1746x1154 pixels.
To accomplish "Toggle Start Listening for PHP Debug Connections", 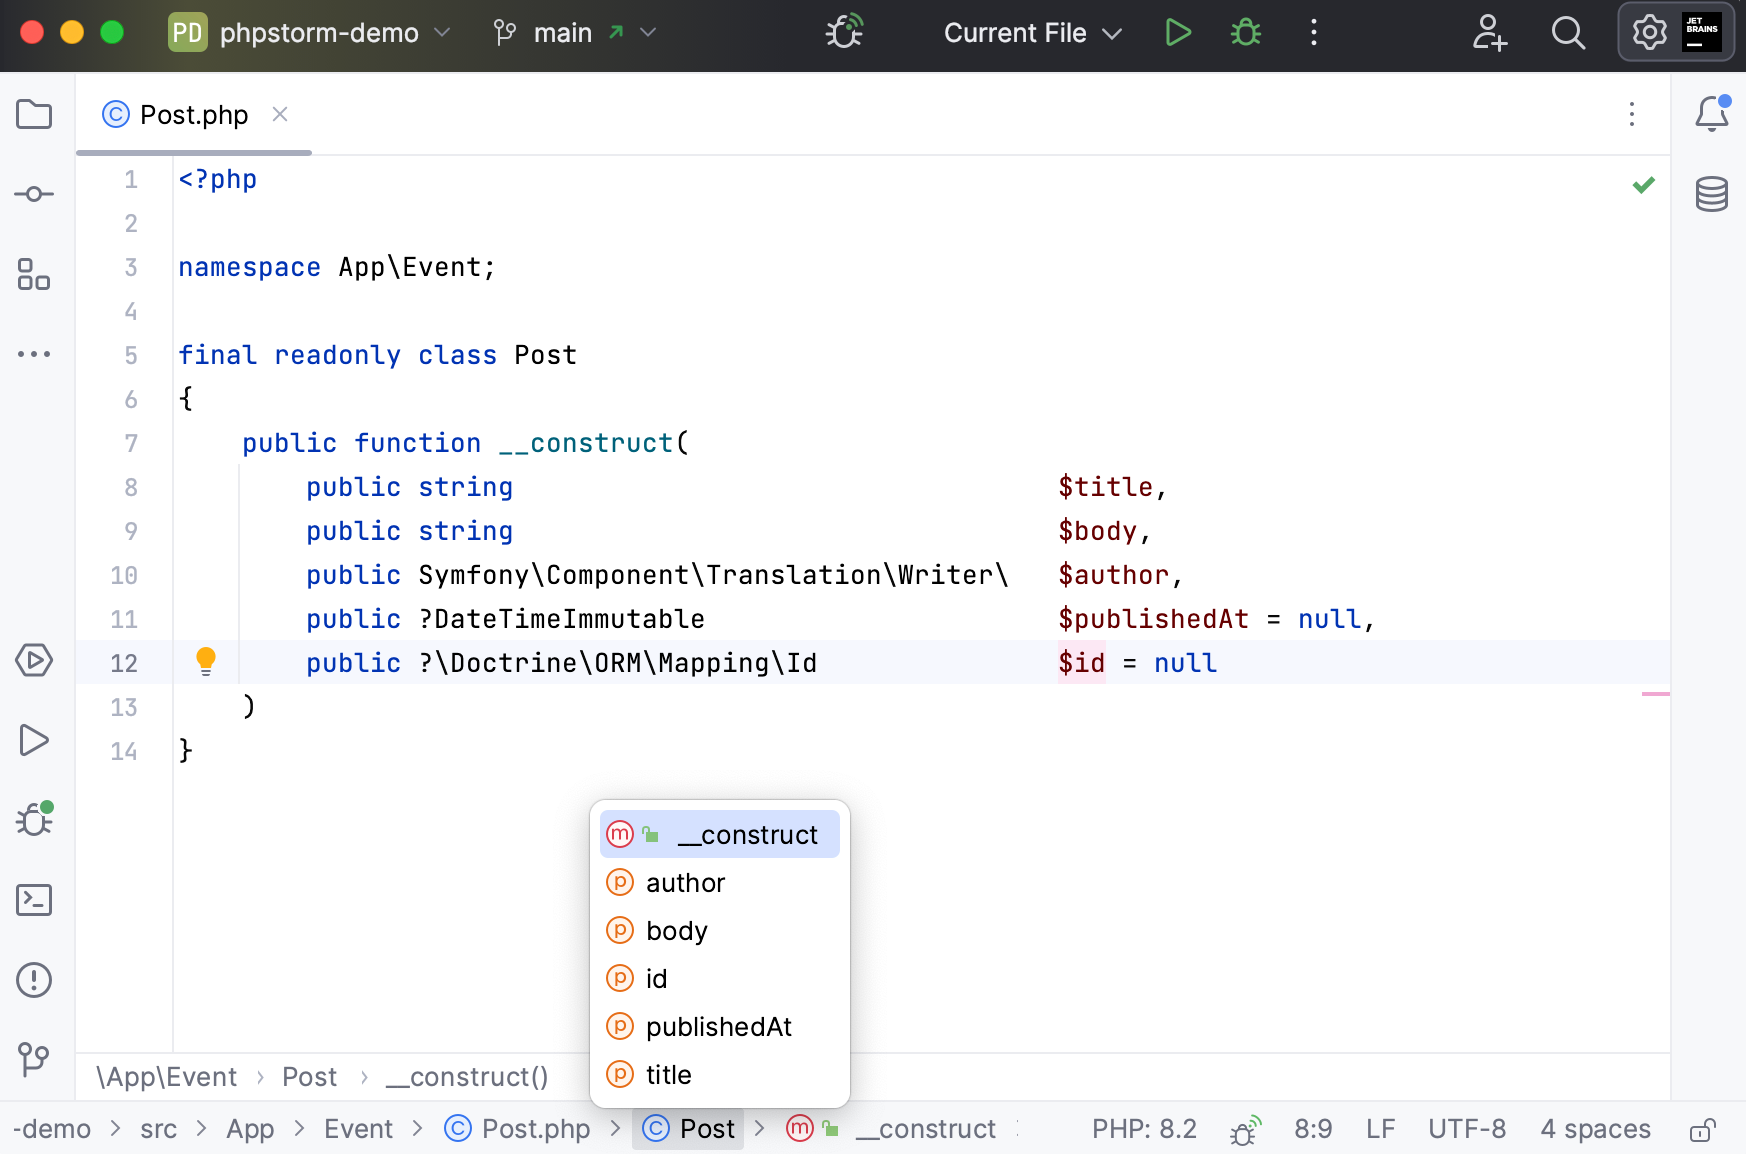I will tap(844, 33).
